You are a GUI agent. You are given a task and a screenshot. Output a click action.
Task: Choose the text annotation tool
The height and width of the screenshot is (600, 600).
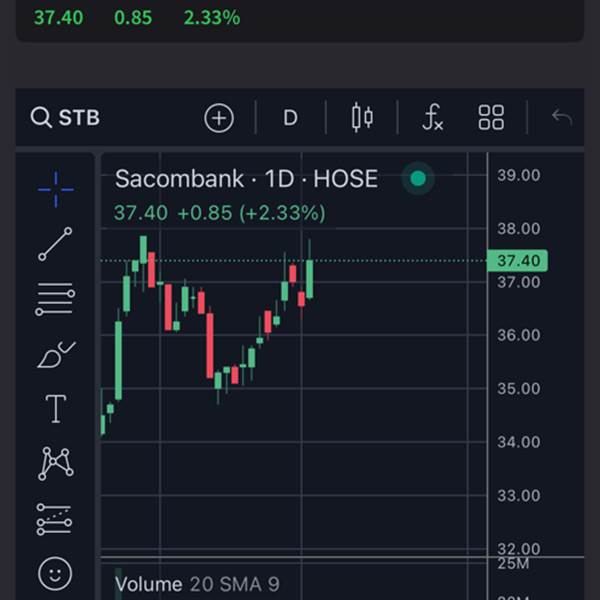tap(56, 409)
